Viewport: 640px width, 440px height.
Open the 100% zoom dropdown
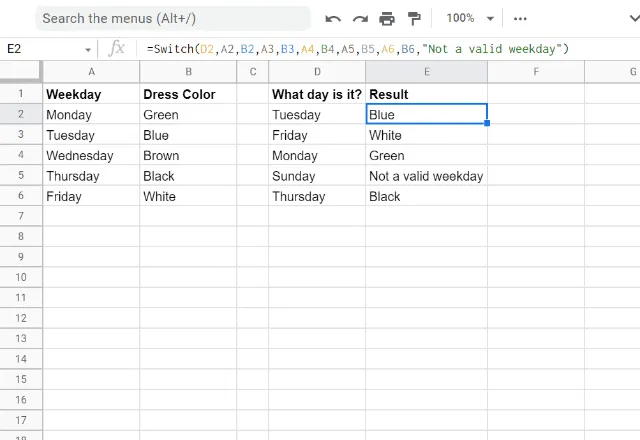[471, 18]
